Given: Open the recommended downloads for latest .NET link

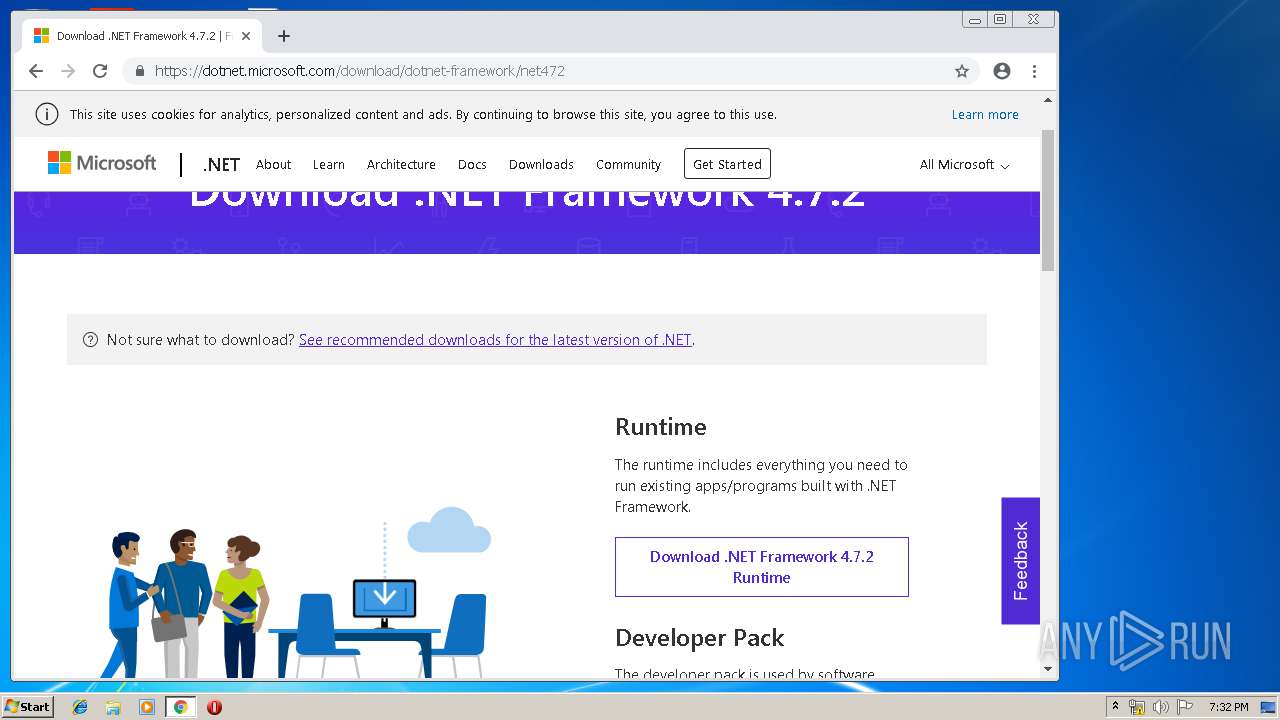Looking at the screenshot, I should point(495,340).
